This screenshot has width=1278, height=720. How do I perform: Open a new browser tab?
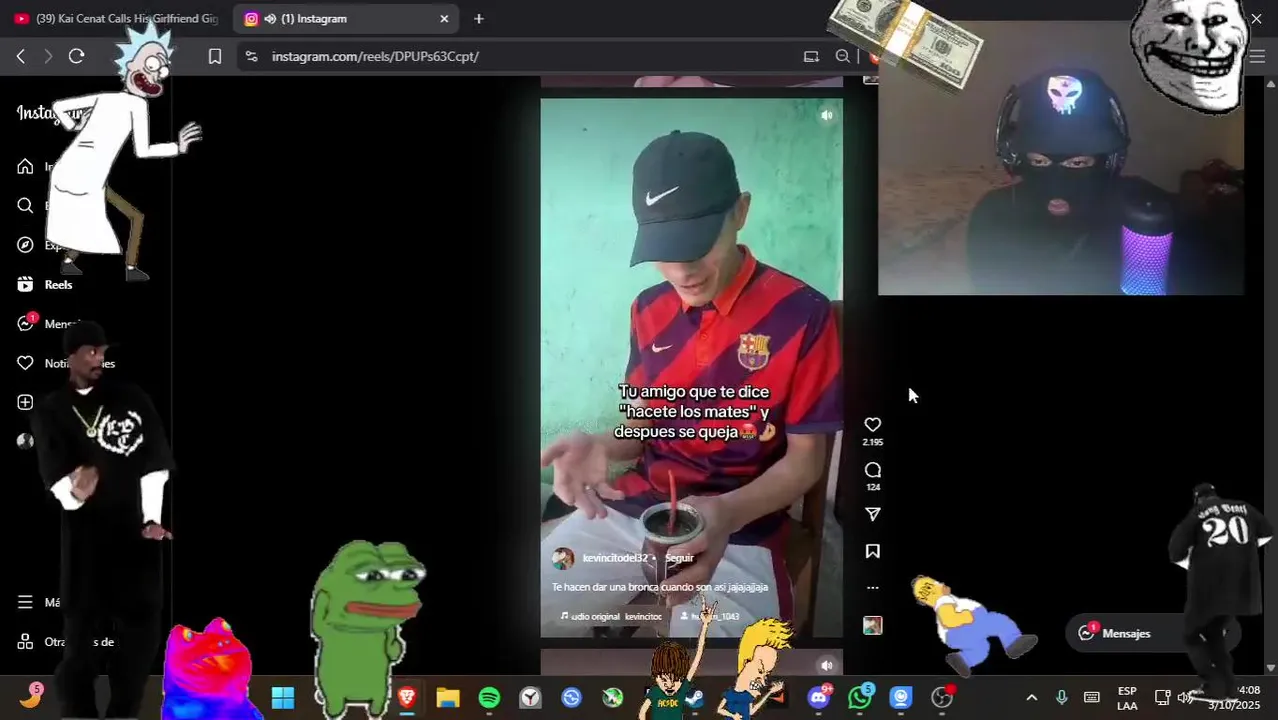pos(479,18)
